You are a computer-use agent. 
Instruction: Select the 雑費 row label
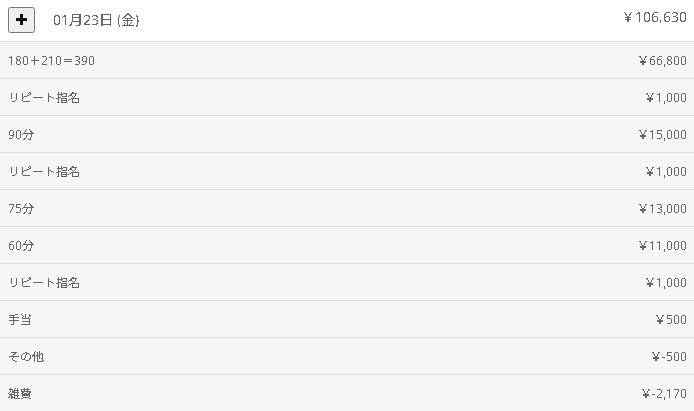20,394
